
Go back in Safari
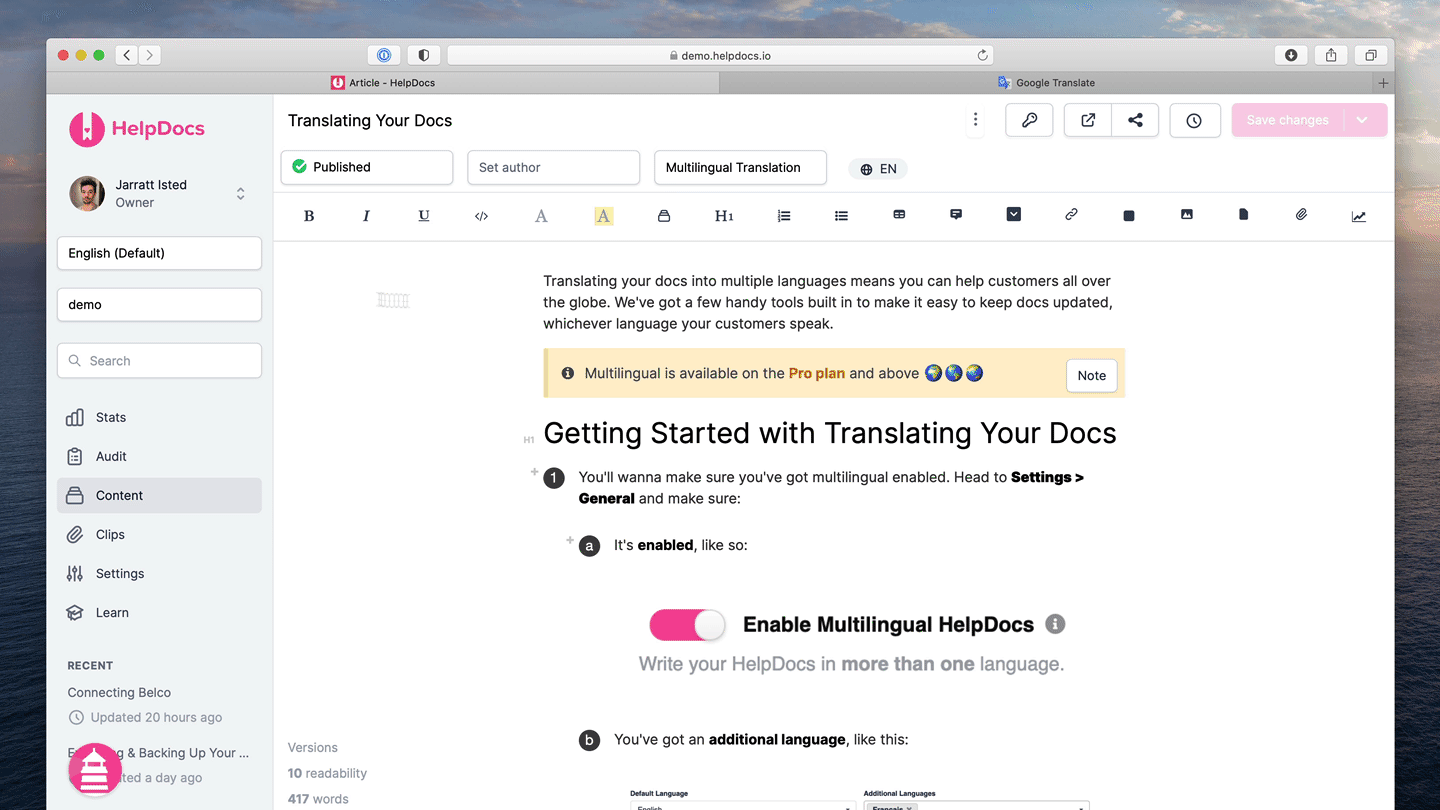(127, 55)
